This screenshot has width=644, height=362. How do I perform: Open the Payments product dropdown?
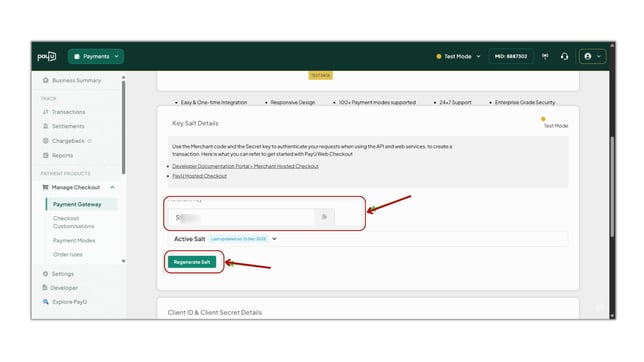click(x=96, y=56)
